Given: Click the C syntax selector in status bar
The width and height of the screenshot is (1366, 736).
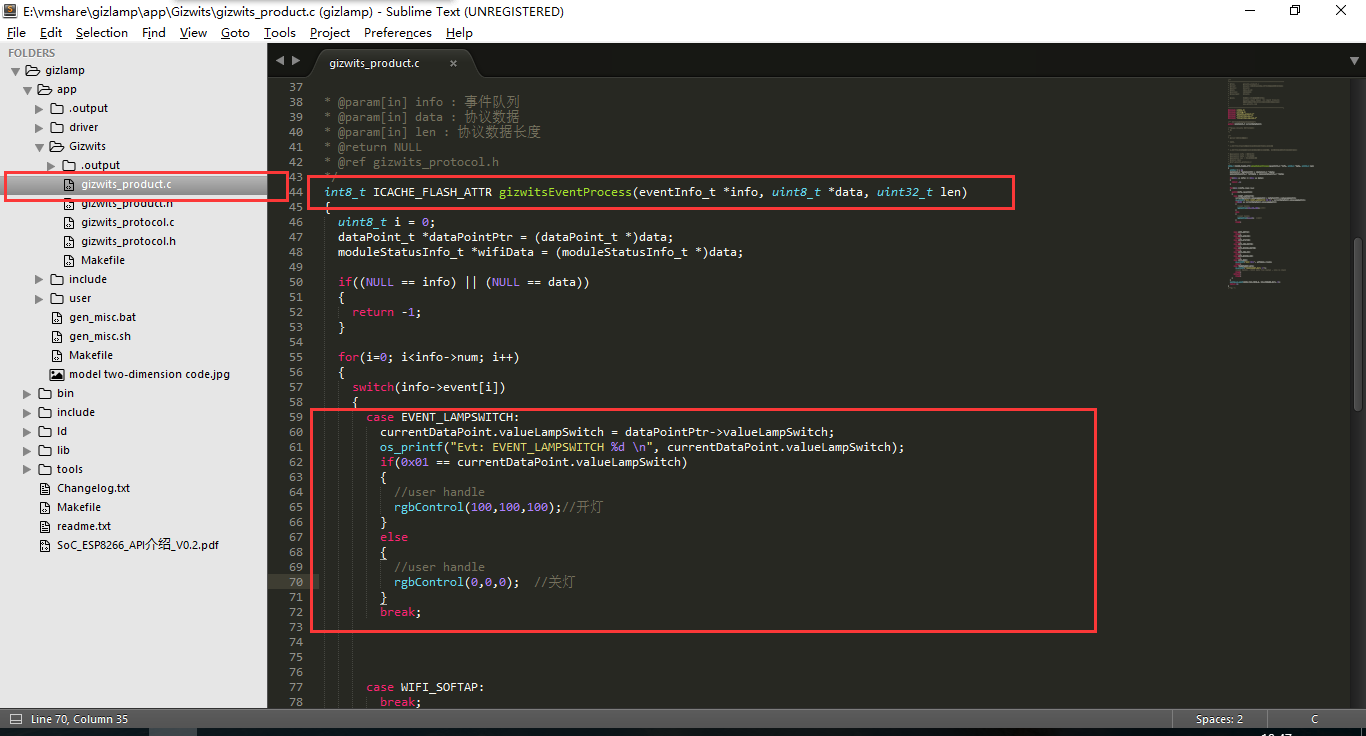Looking at the screenshot, I should point(1314,719).
